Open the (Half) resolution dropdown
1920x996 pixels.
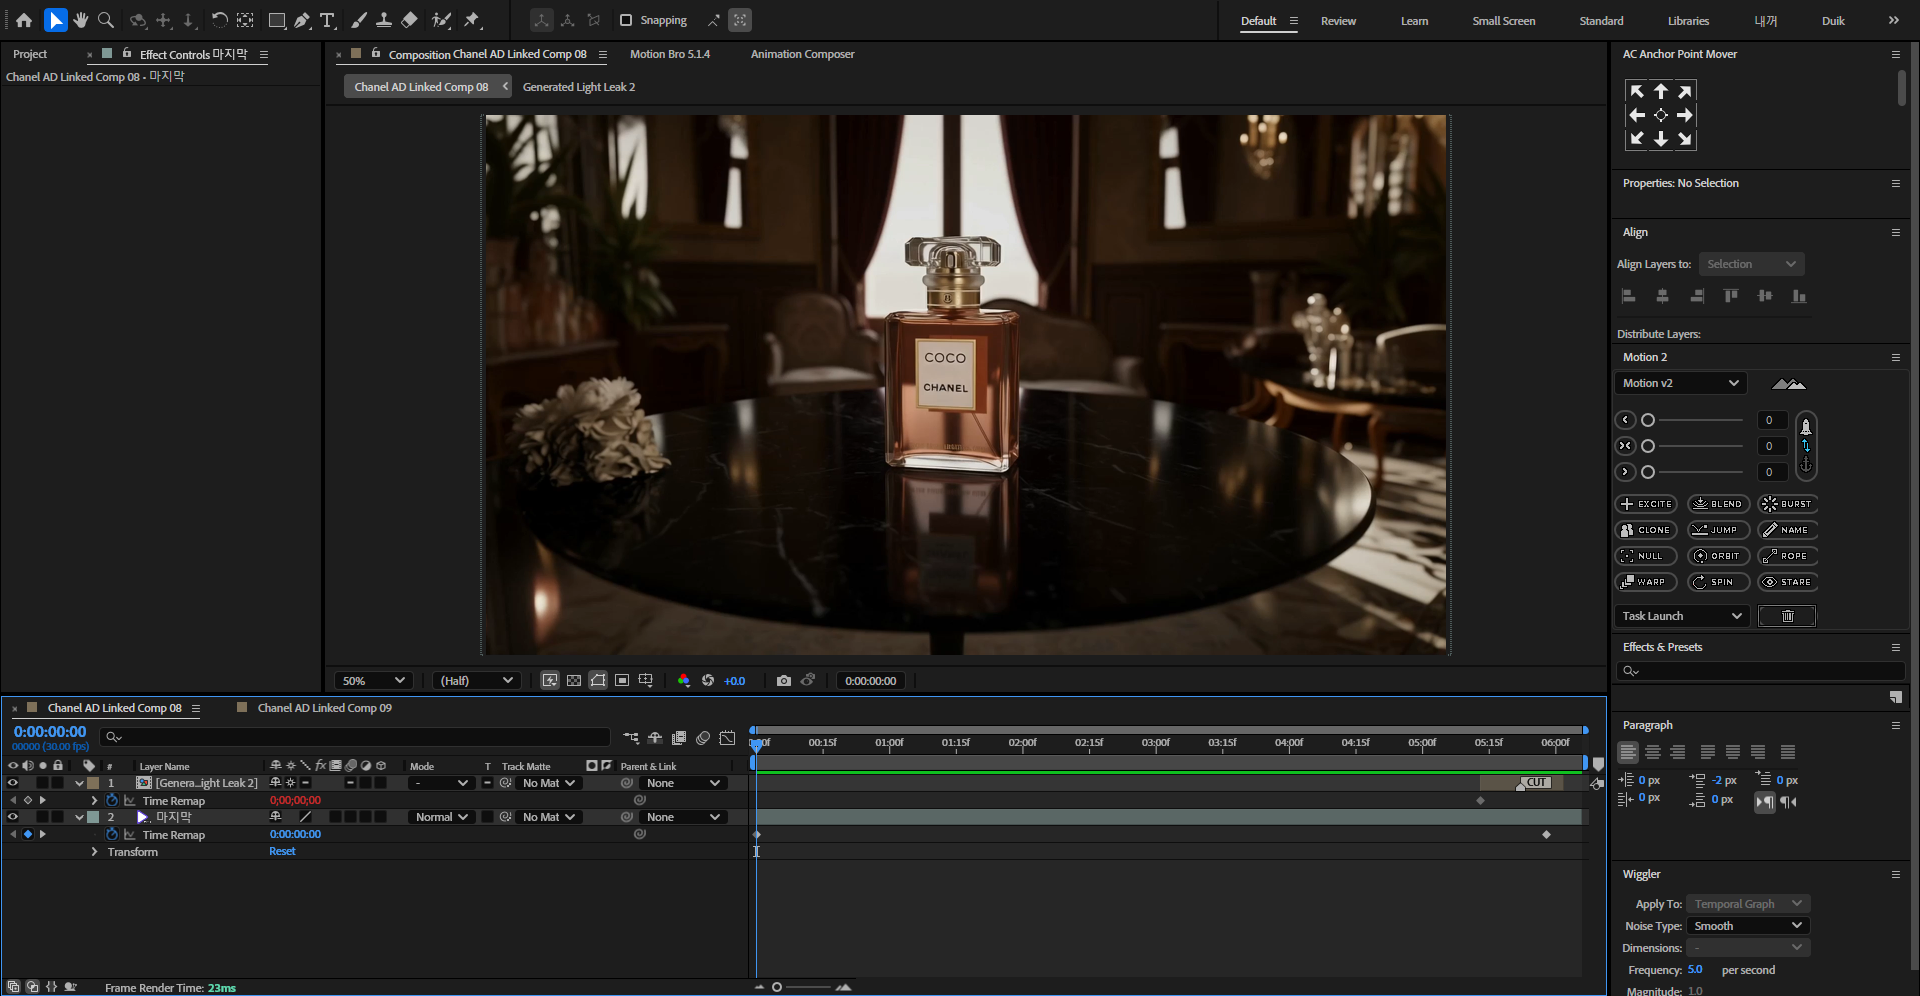(476, 681)
